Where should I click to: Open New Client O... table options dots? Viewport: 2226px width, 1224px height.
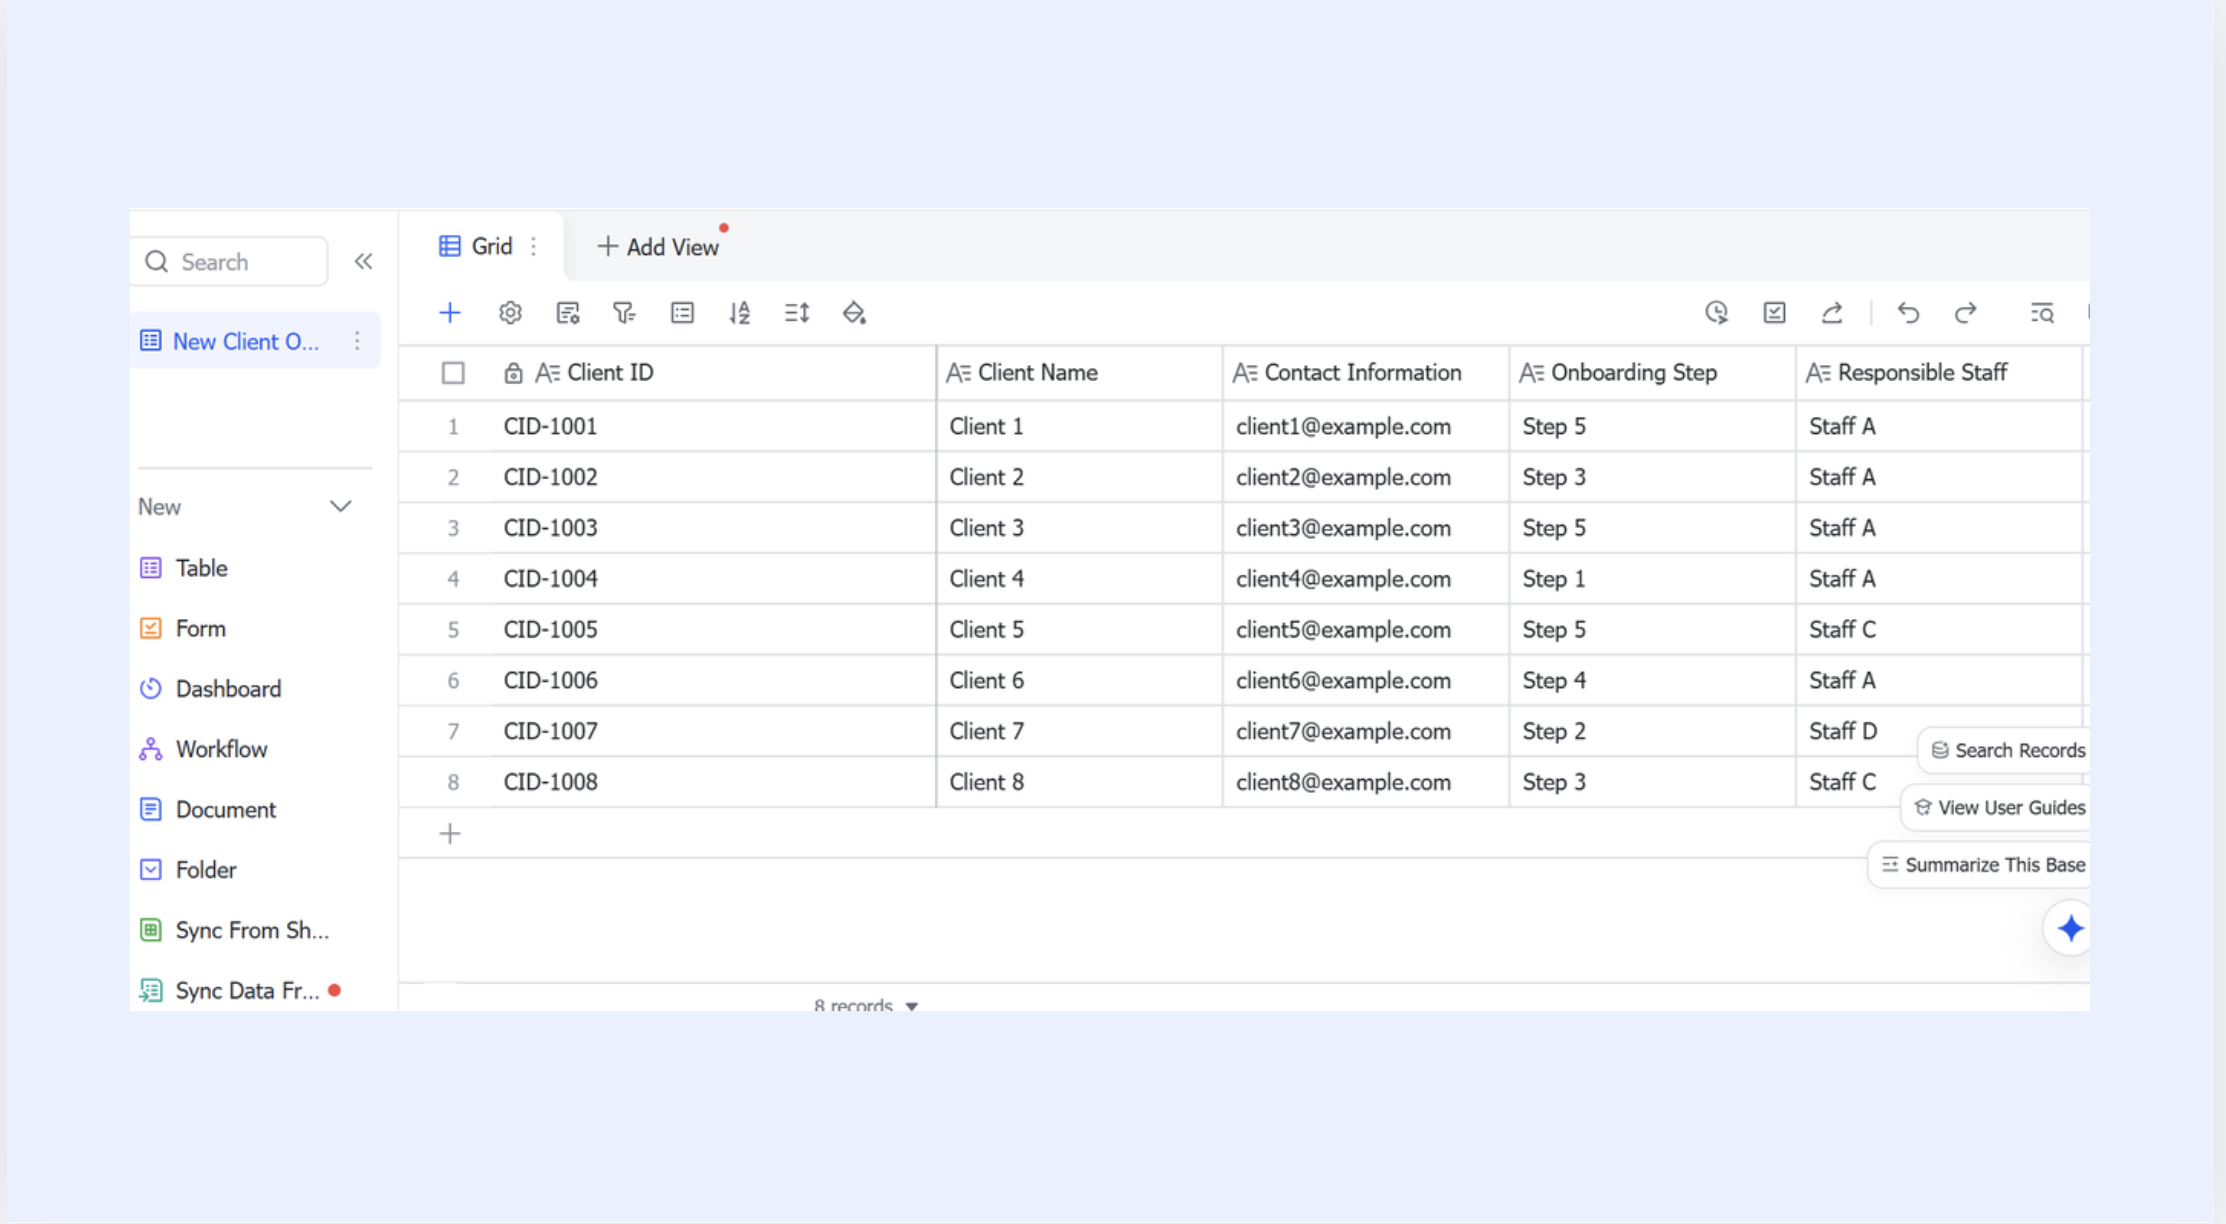[x=357, y=341]
